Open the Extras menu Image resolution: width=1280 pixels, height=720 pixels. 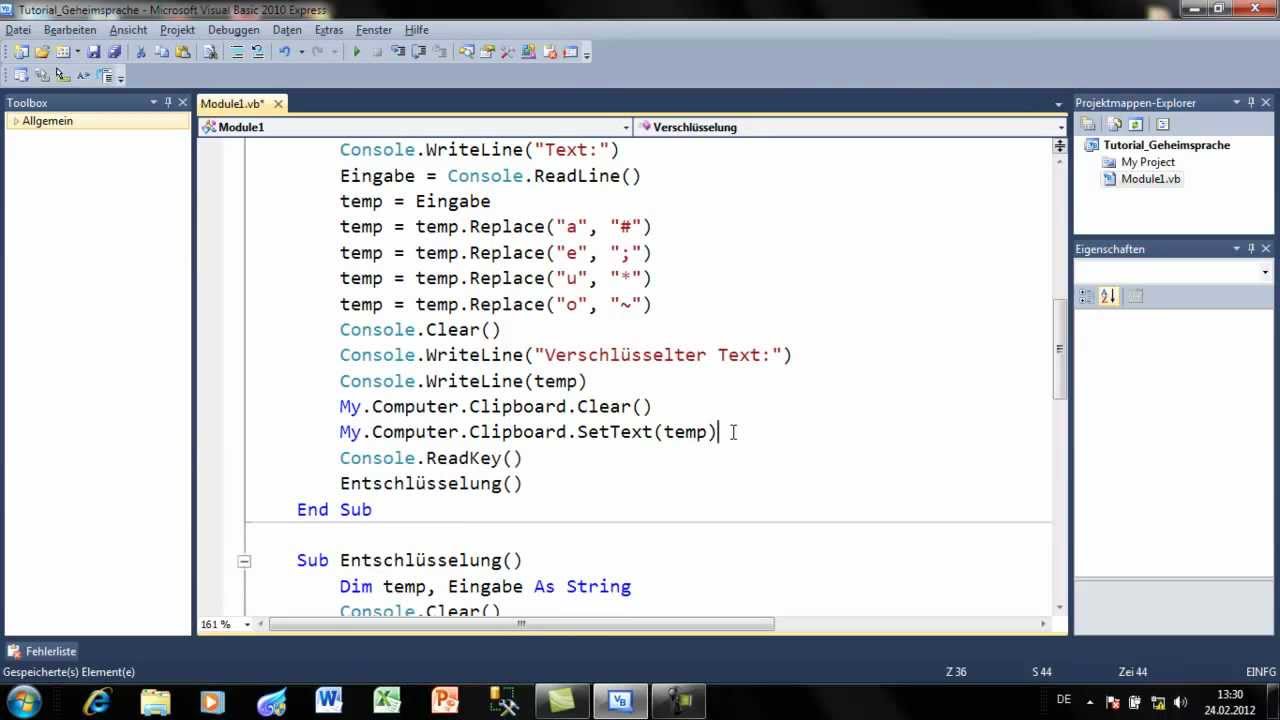coord(328,30)
